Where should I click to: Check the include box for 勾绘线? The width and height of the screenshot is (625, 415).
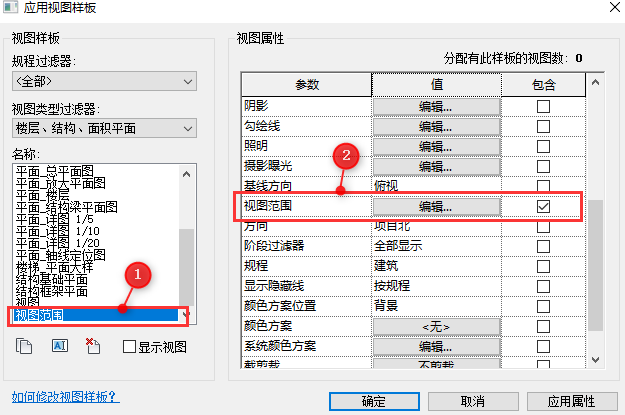(543, 126)
